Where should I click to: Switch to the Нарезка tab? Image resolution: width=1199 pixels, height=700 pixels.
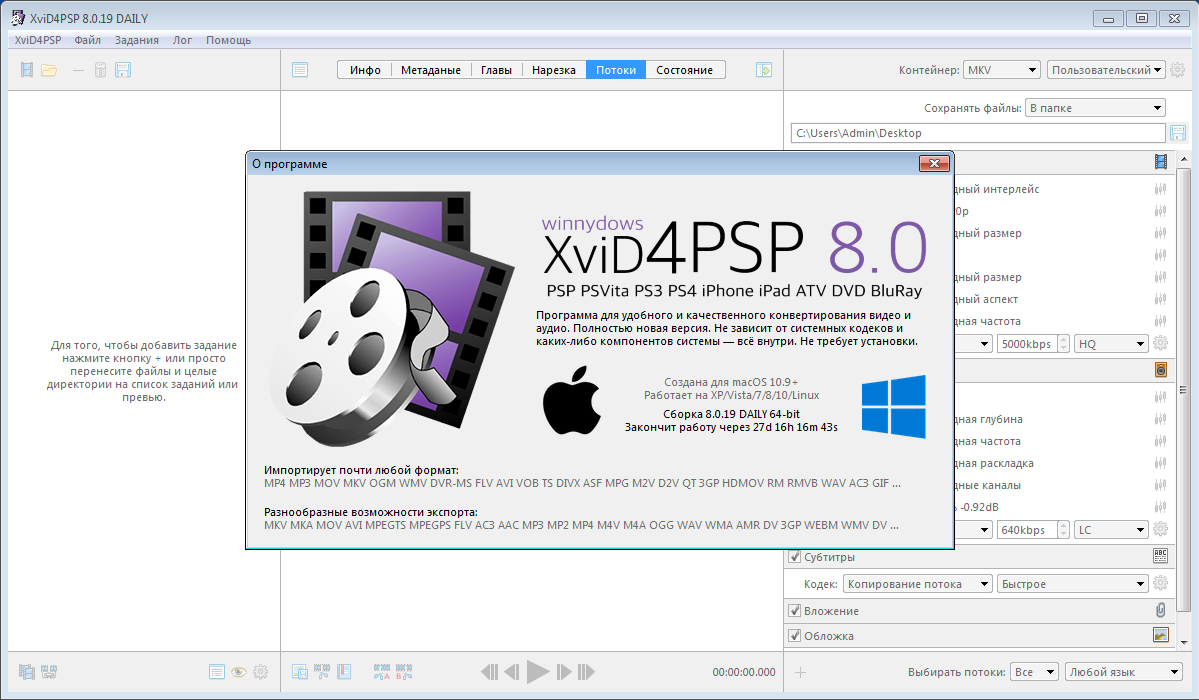(x=554, y=70)
